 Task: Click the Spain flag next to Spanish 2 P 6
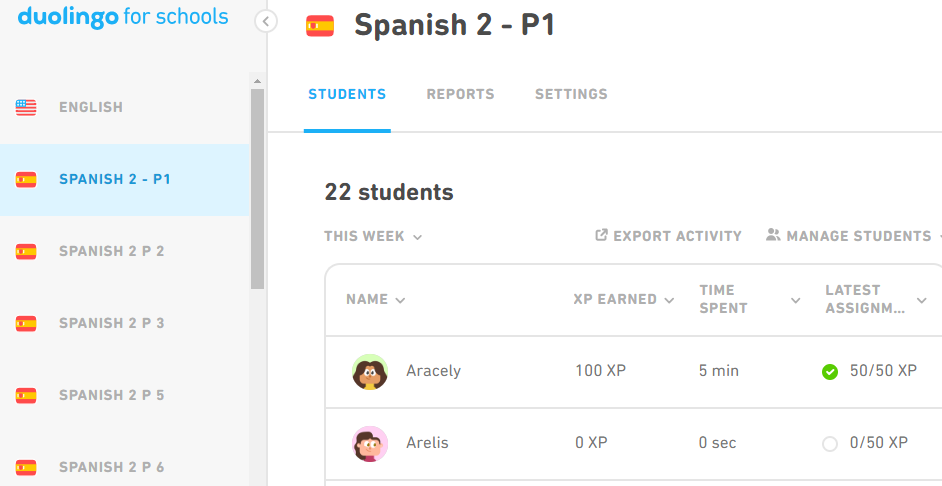[26, 467]
